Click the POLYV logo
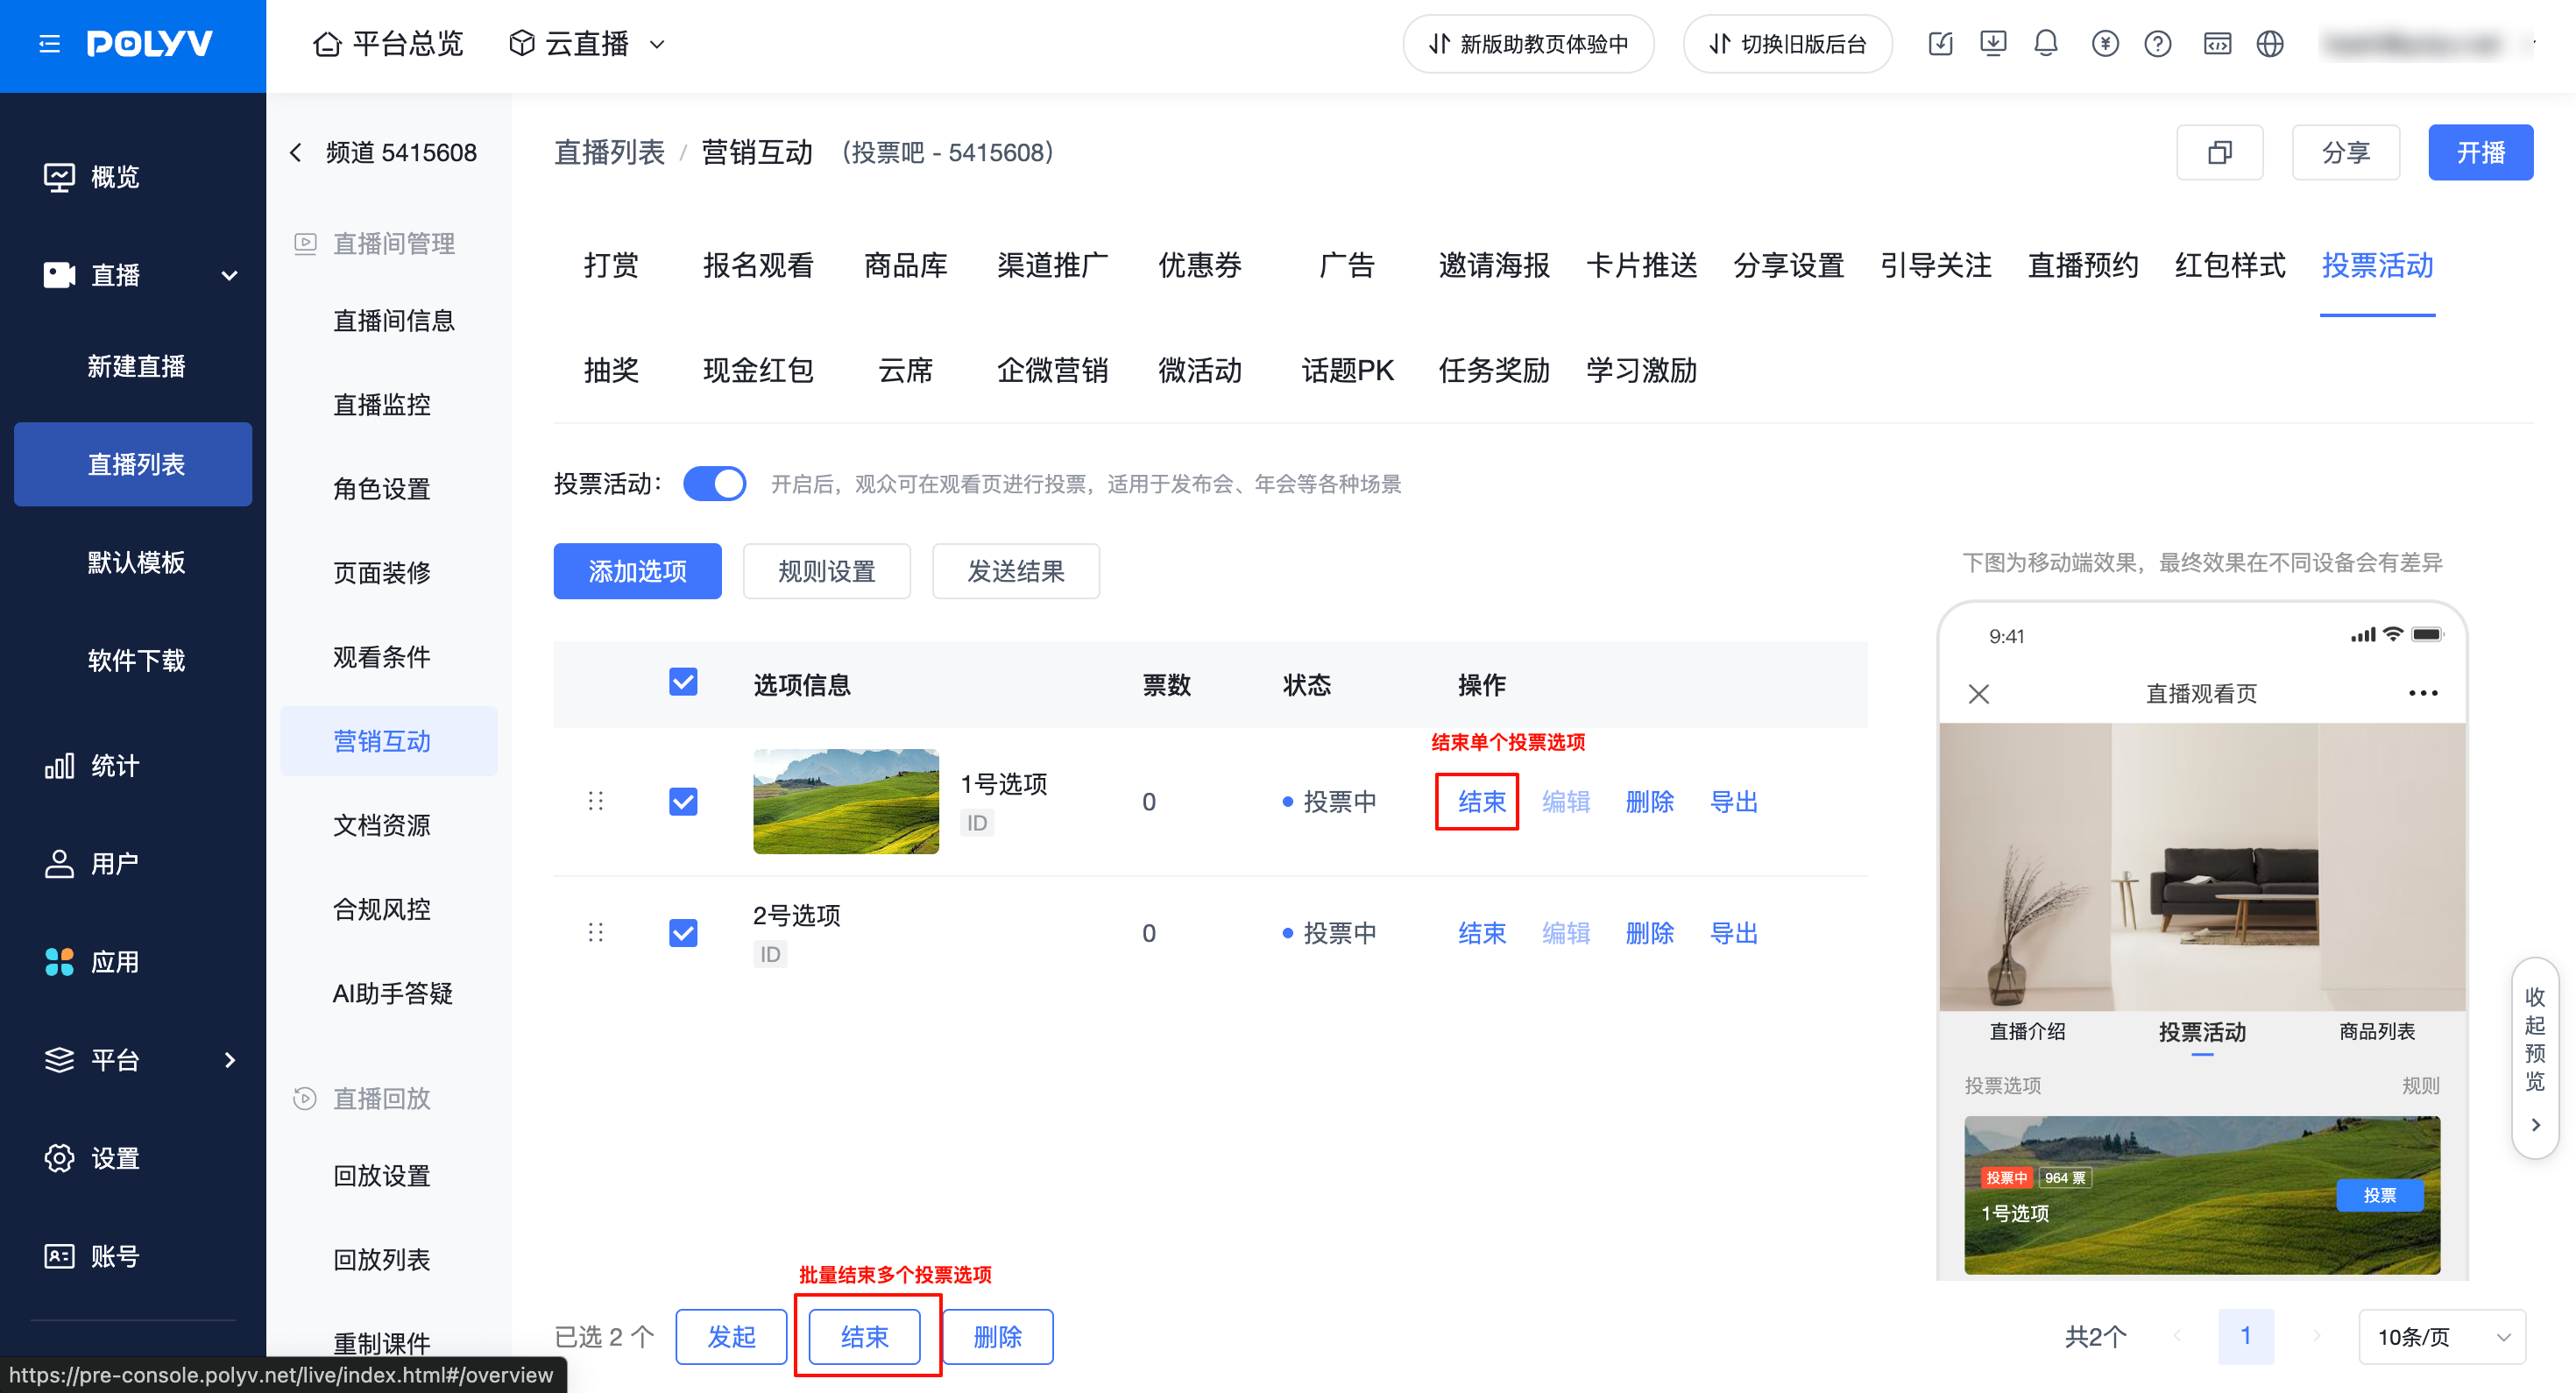Viewport: 2576px width, 1393px height. click(x=150, y=44)
